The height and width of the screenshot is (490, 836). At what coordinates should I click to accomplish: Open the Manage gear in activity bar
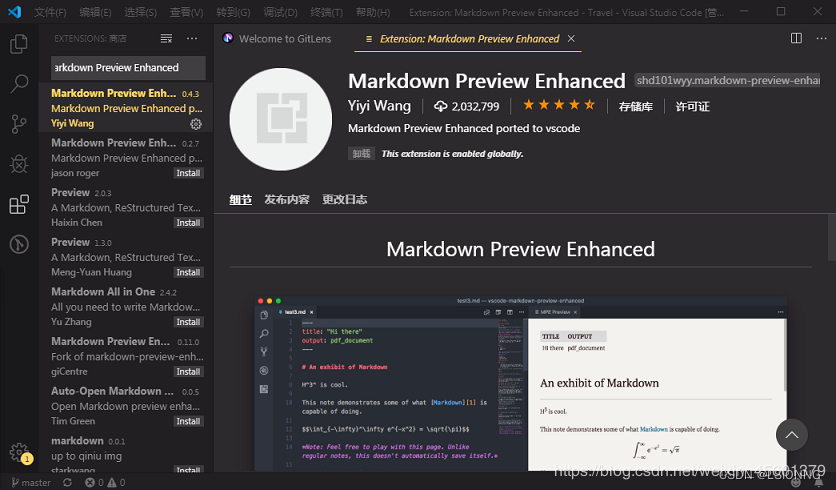[19, 452]
